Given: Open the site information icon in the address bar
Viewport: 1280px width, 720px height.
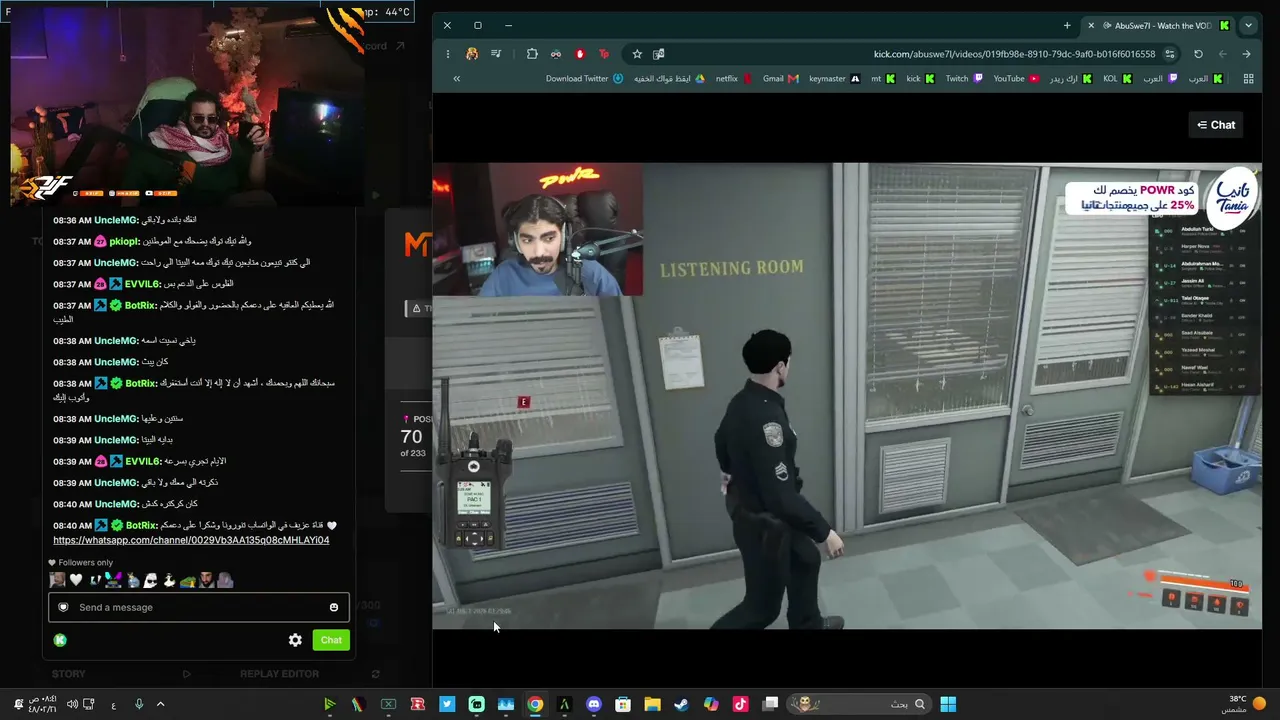Looking at the screenshot, I should pos(1170,54).
